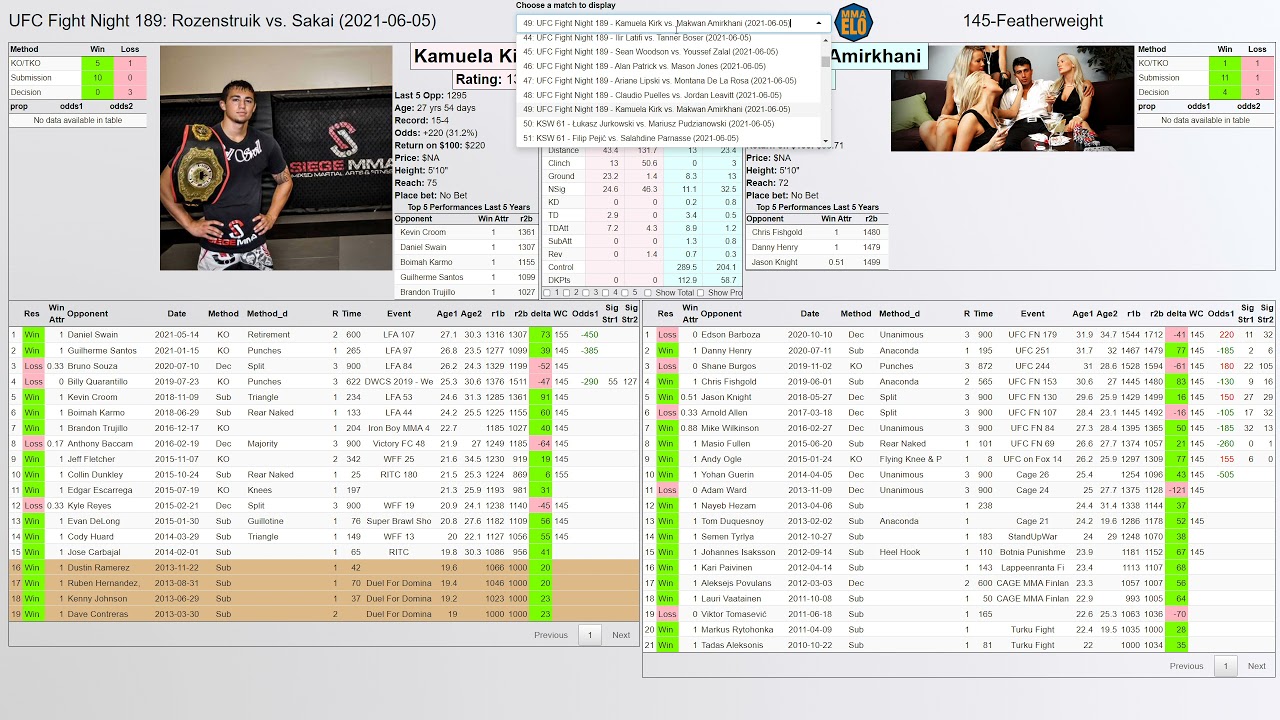Viewport: 1280px width, 720px height.
Task: Click the MMA ELO logo
Action: point(853,21)
